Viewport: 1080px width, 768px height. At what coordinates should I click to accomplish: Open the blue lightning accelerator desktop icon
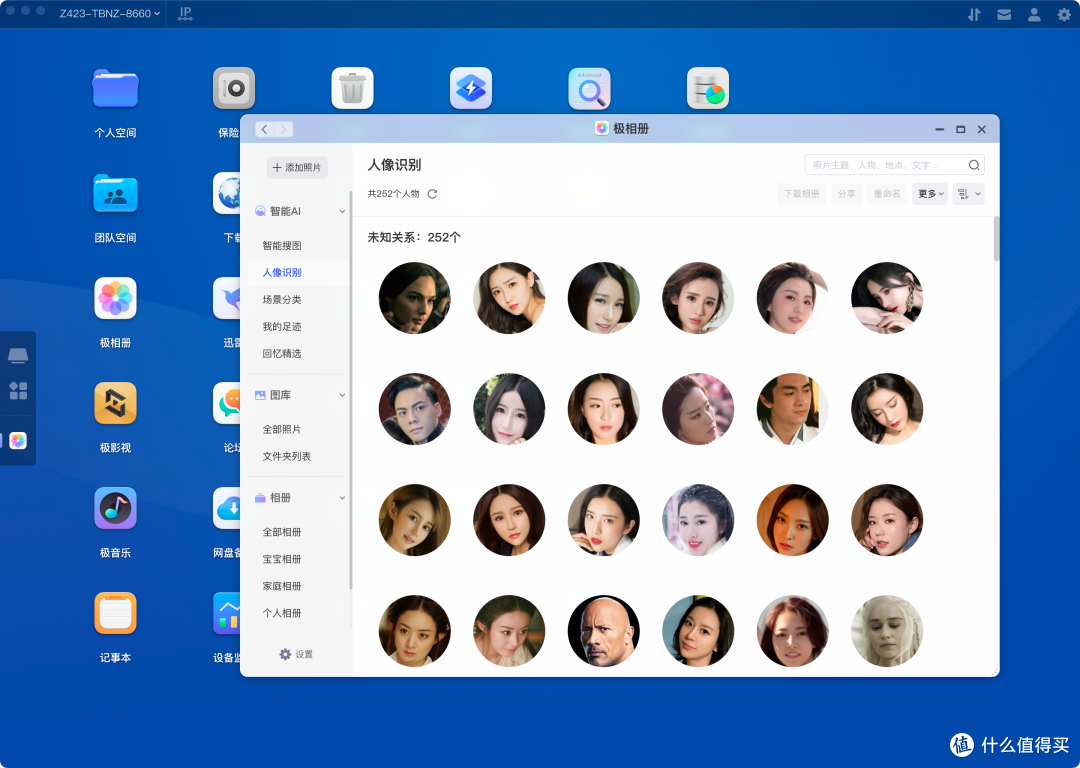470,88
